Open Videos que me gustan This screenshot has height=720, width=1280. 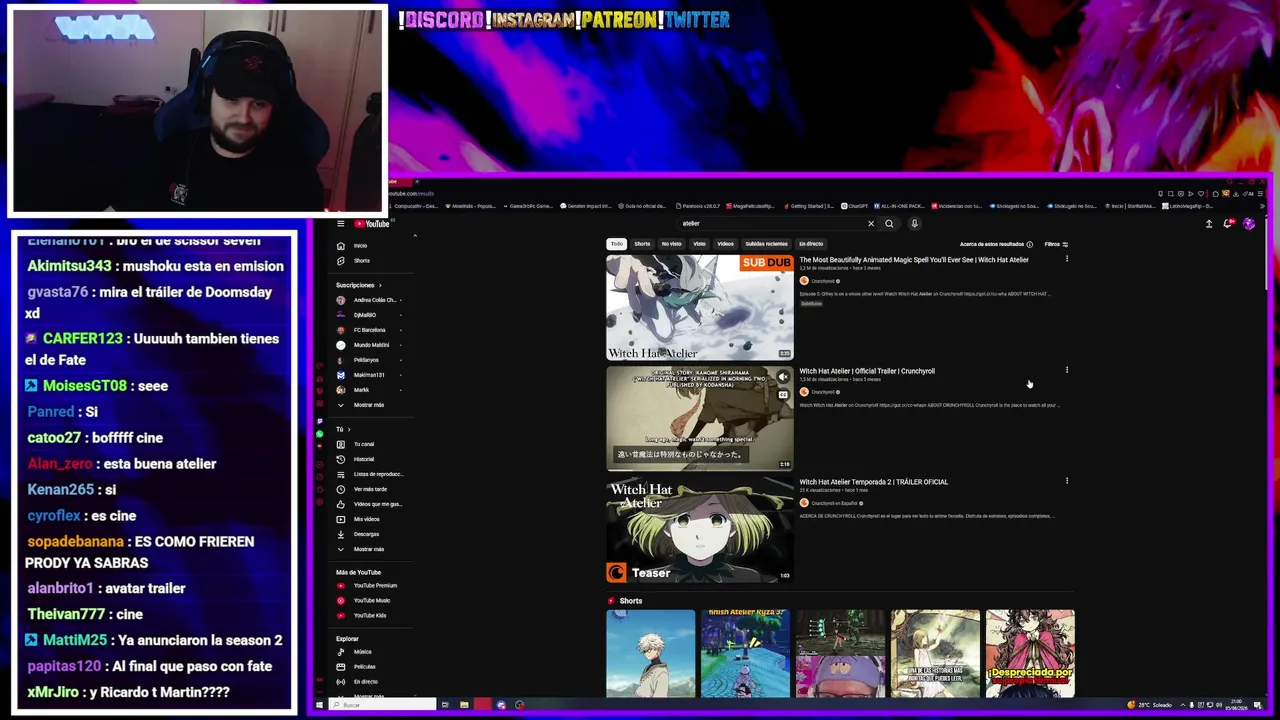coord(369,504)
